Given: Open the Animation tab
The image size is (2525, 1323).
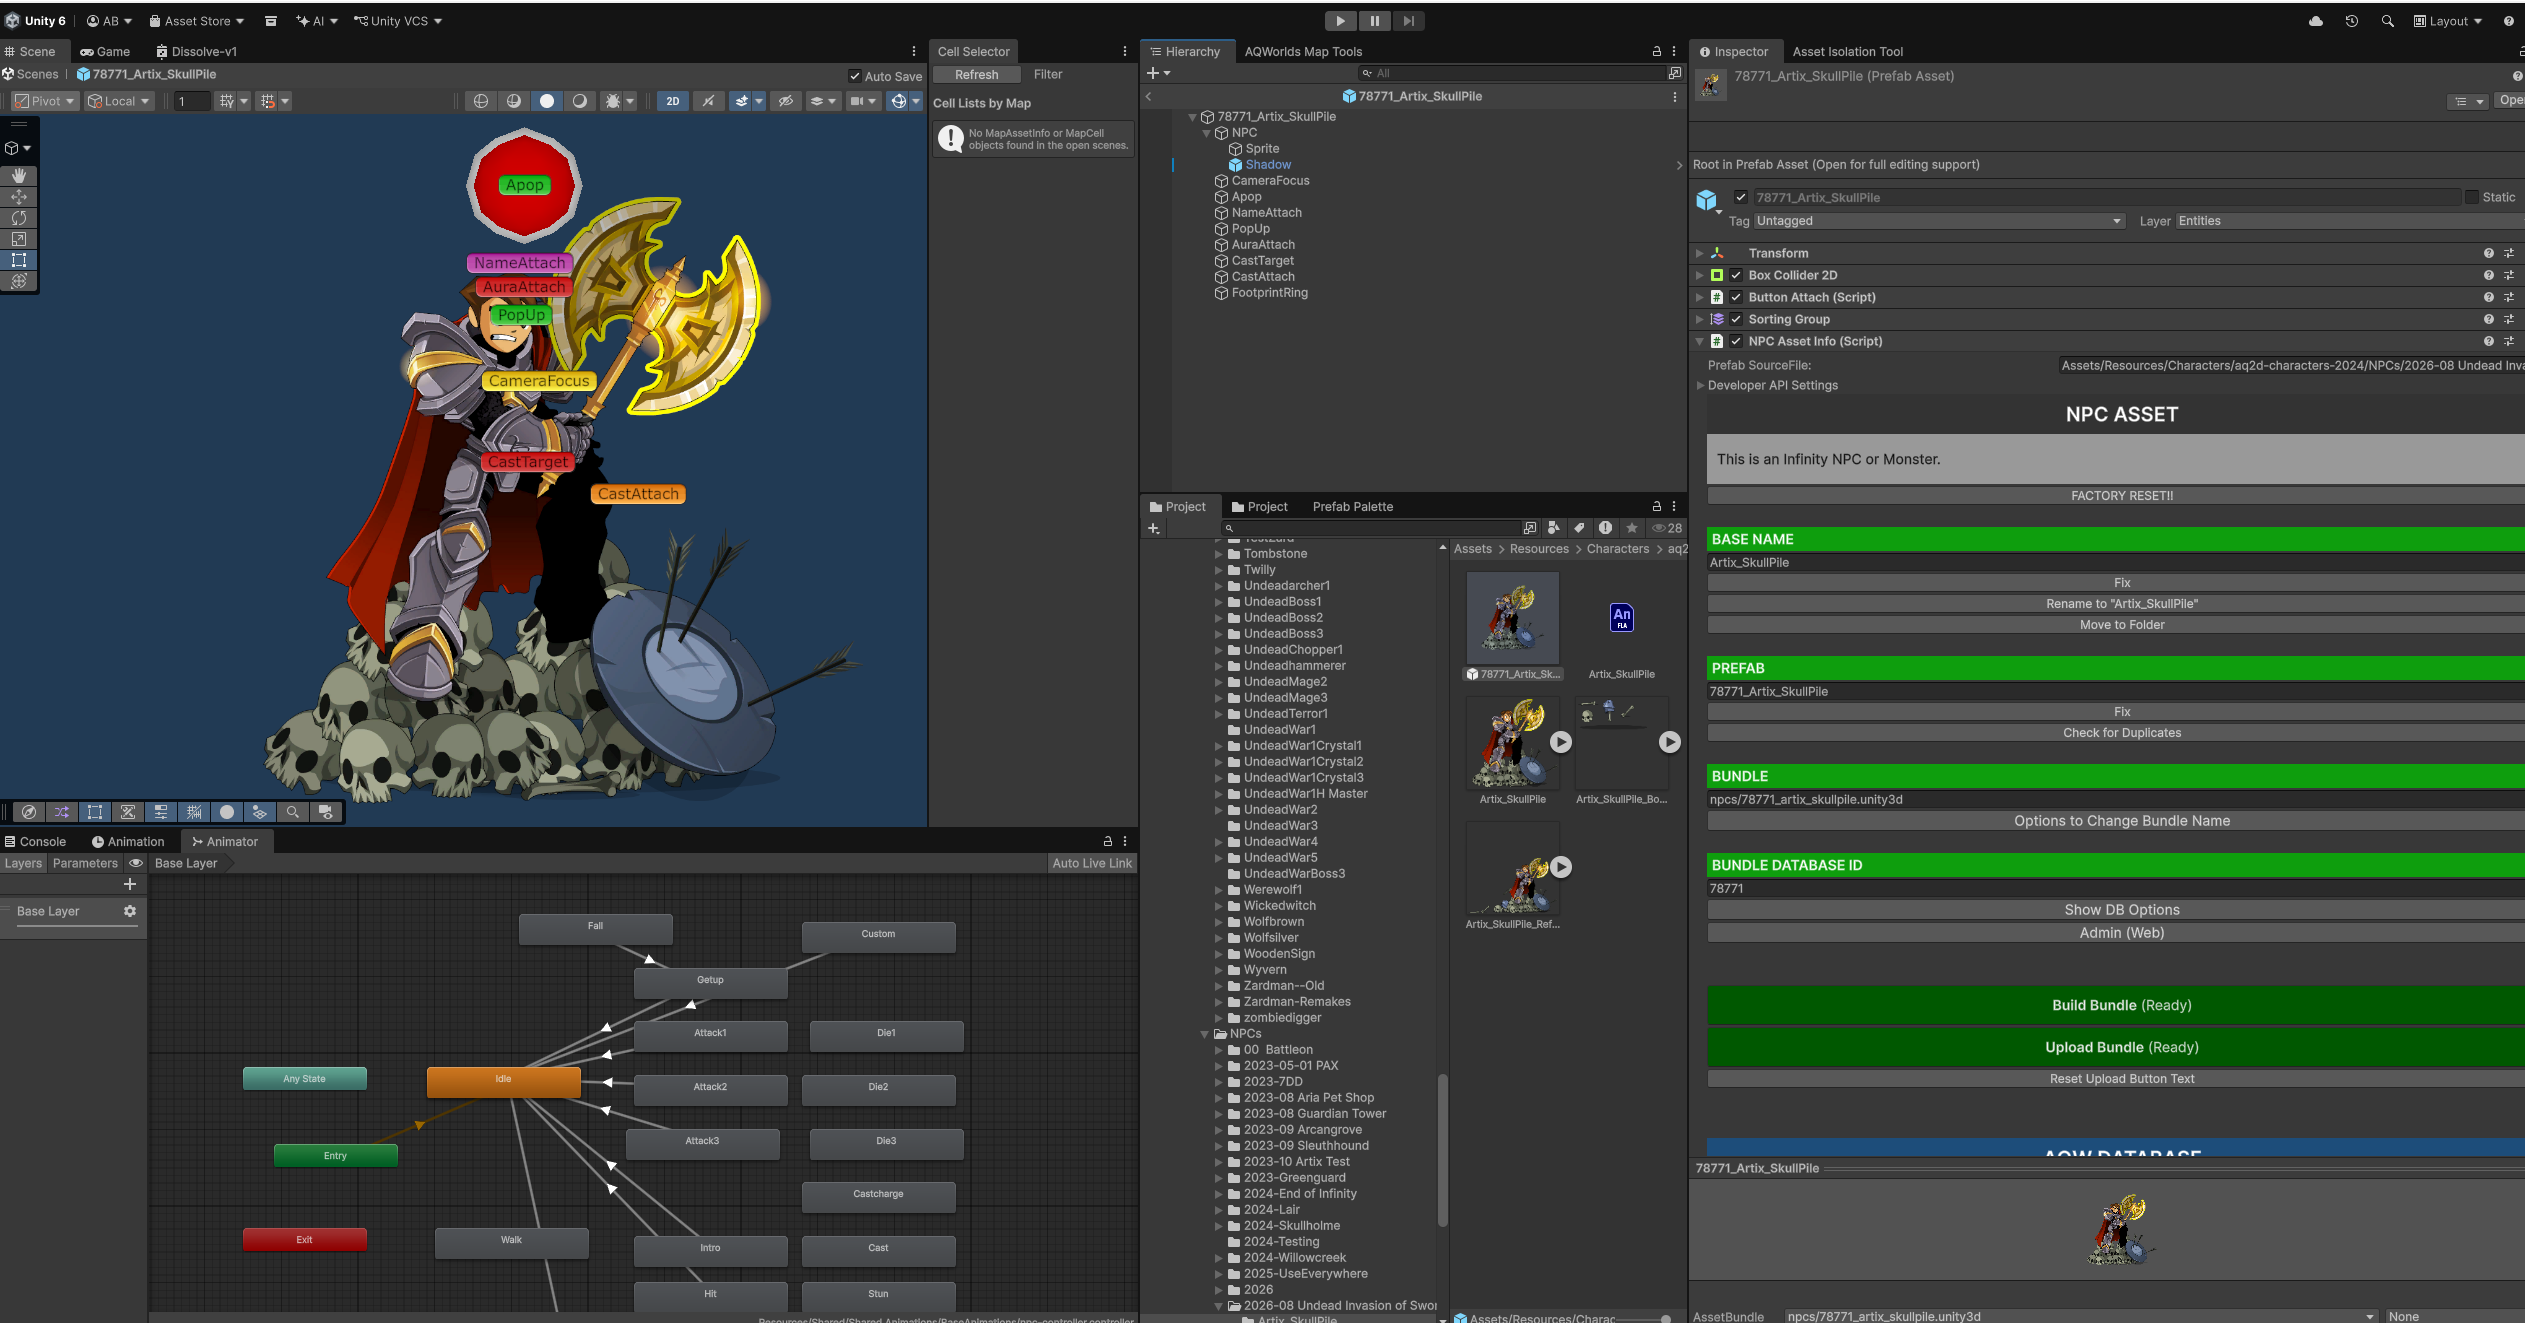Looking at the screenshot, I should tap(128, 842).
